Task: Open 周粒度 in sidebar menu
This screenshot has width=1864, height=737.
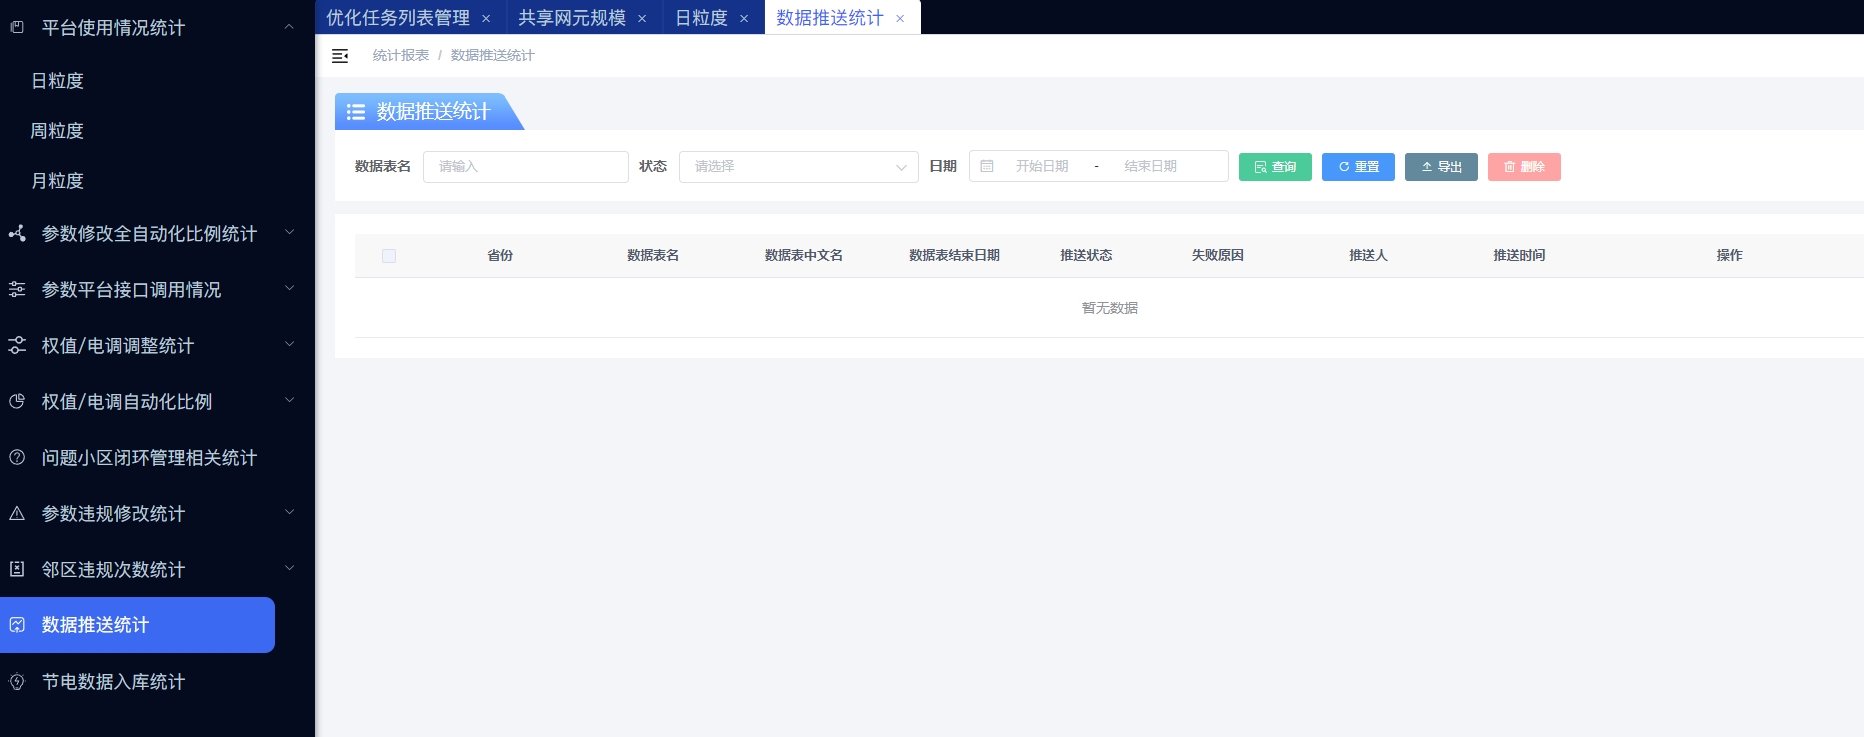Action: point(58,131)
